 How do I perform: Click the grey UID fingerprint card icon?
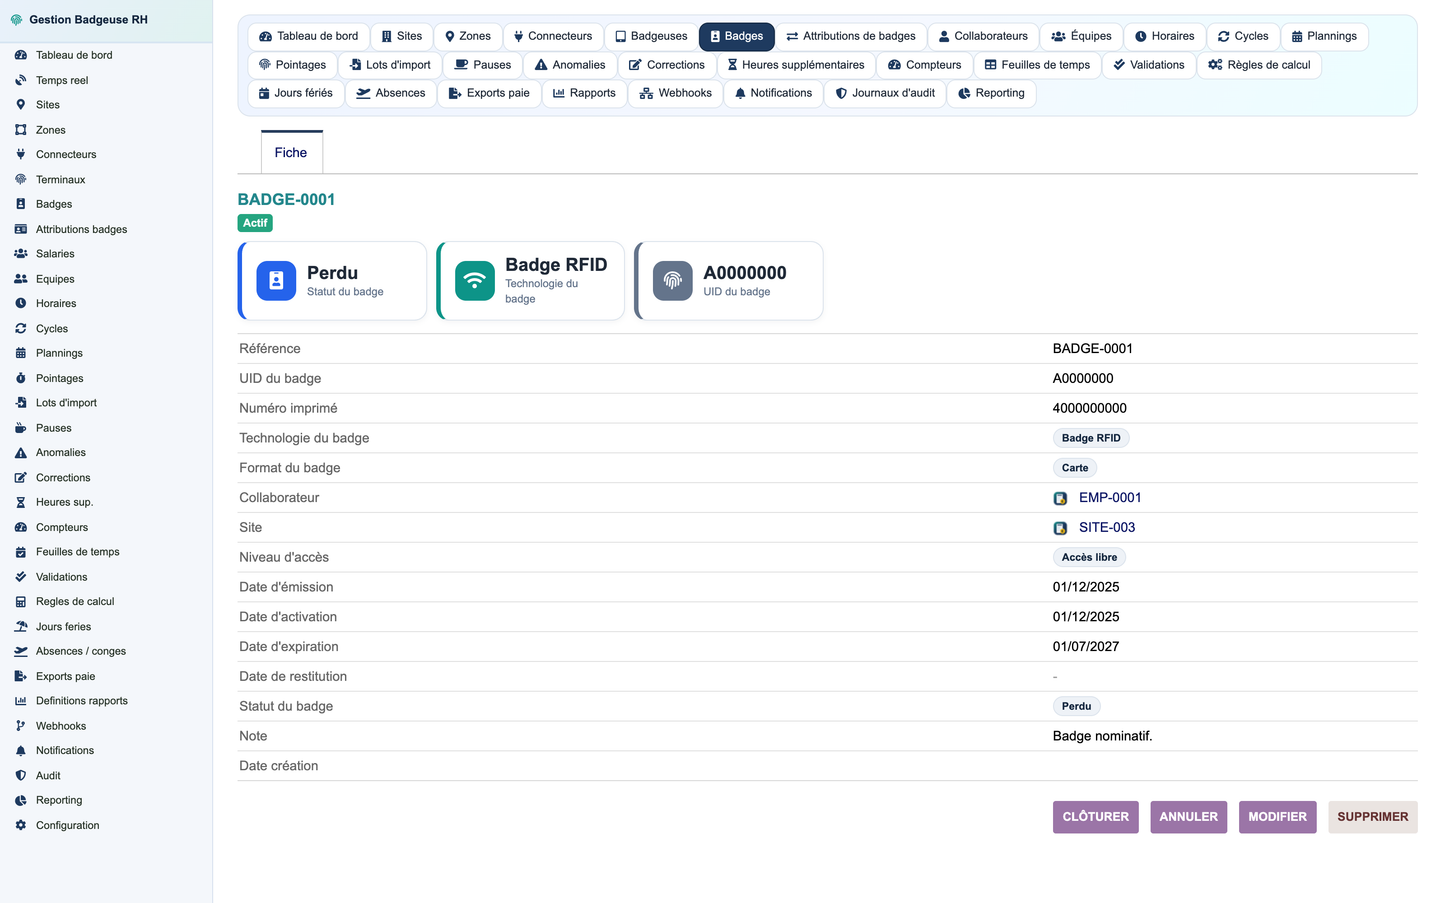[x=673, y=281]
